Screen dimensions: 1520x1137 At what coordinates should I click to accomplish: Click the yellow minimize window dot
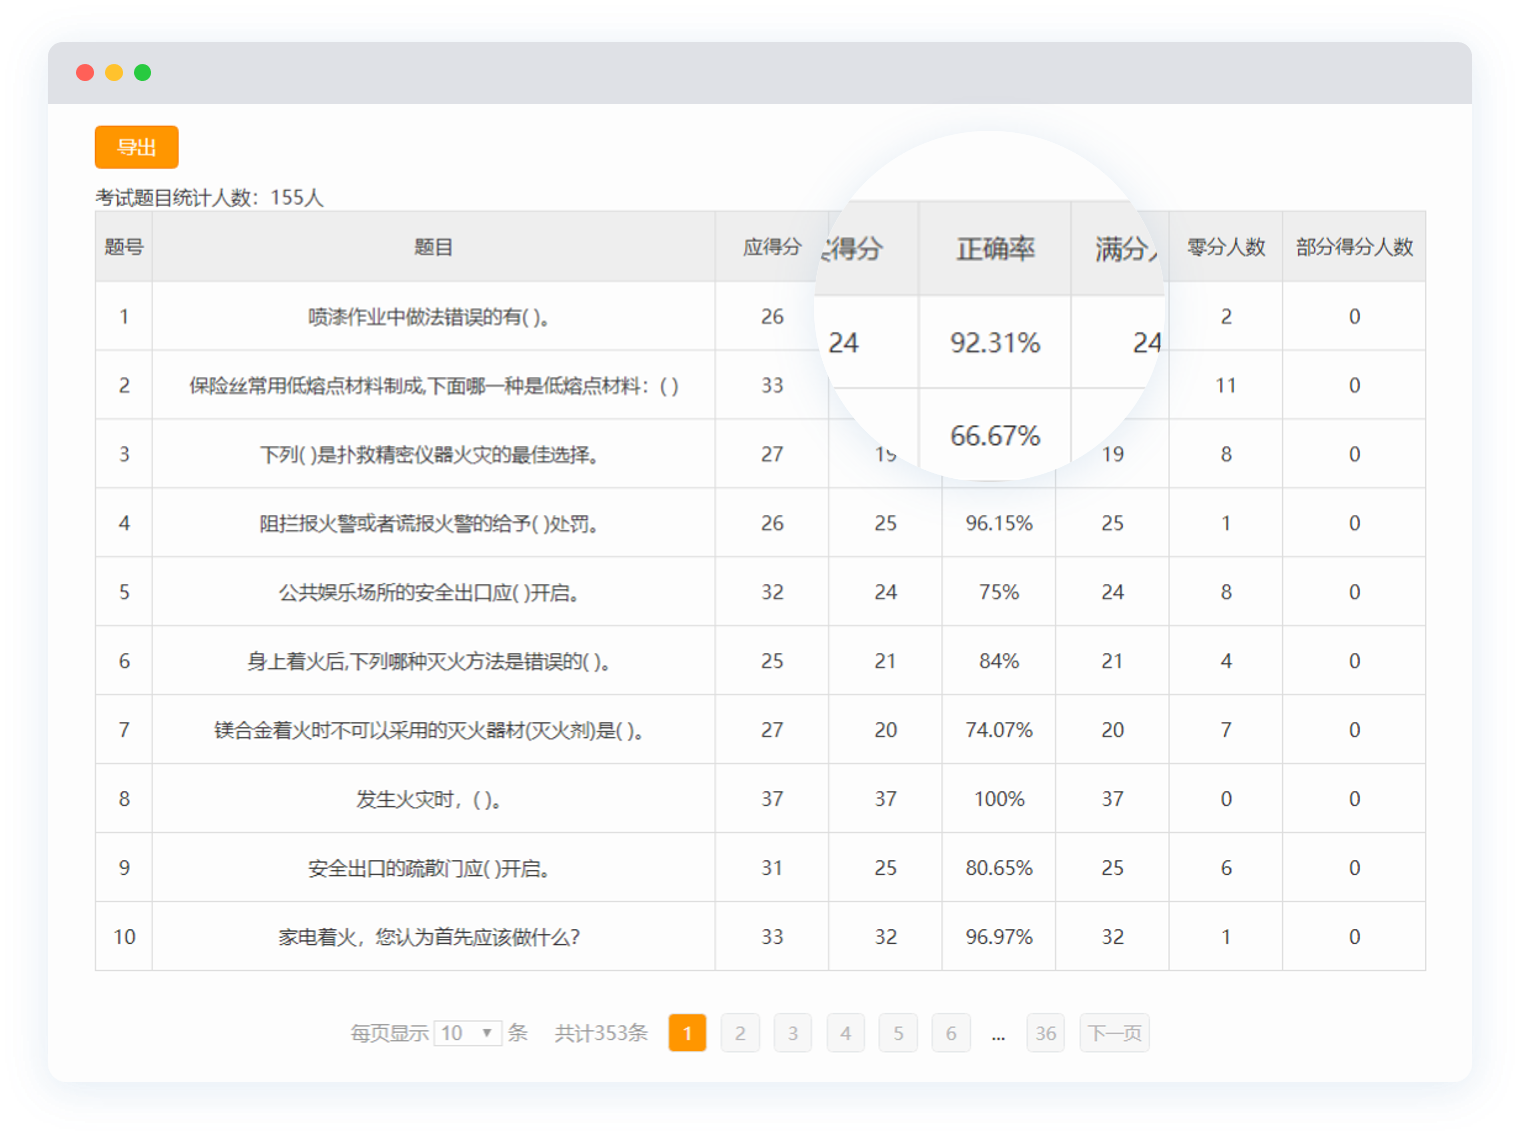[114, 72]
